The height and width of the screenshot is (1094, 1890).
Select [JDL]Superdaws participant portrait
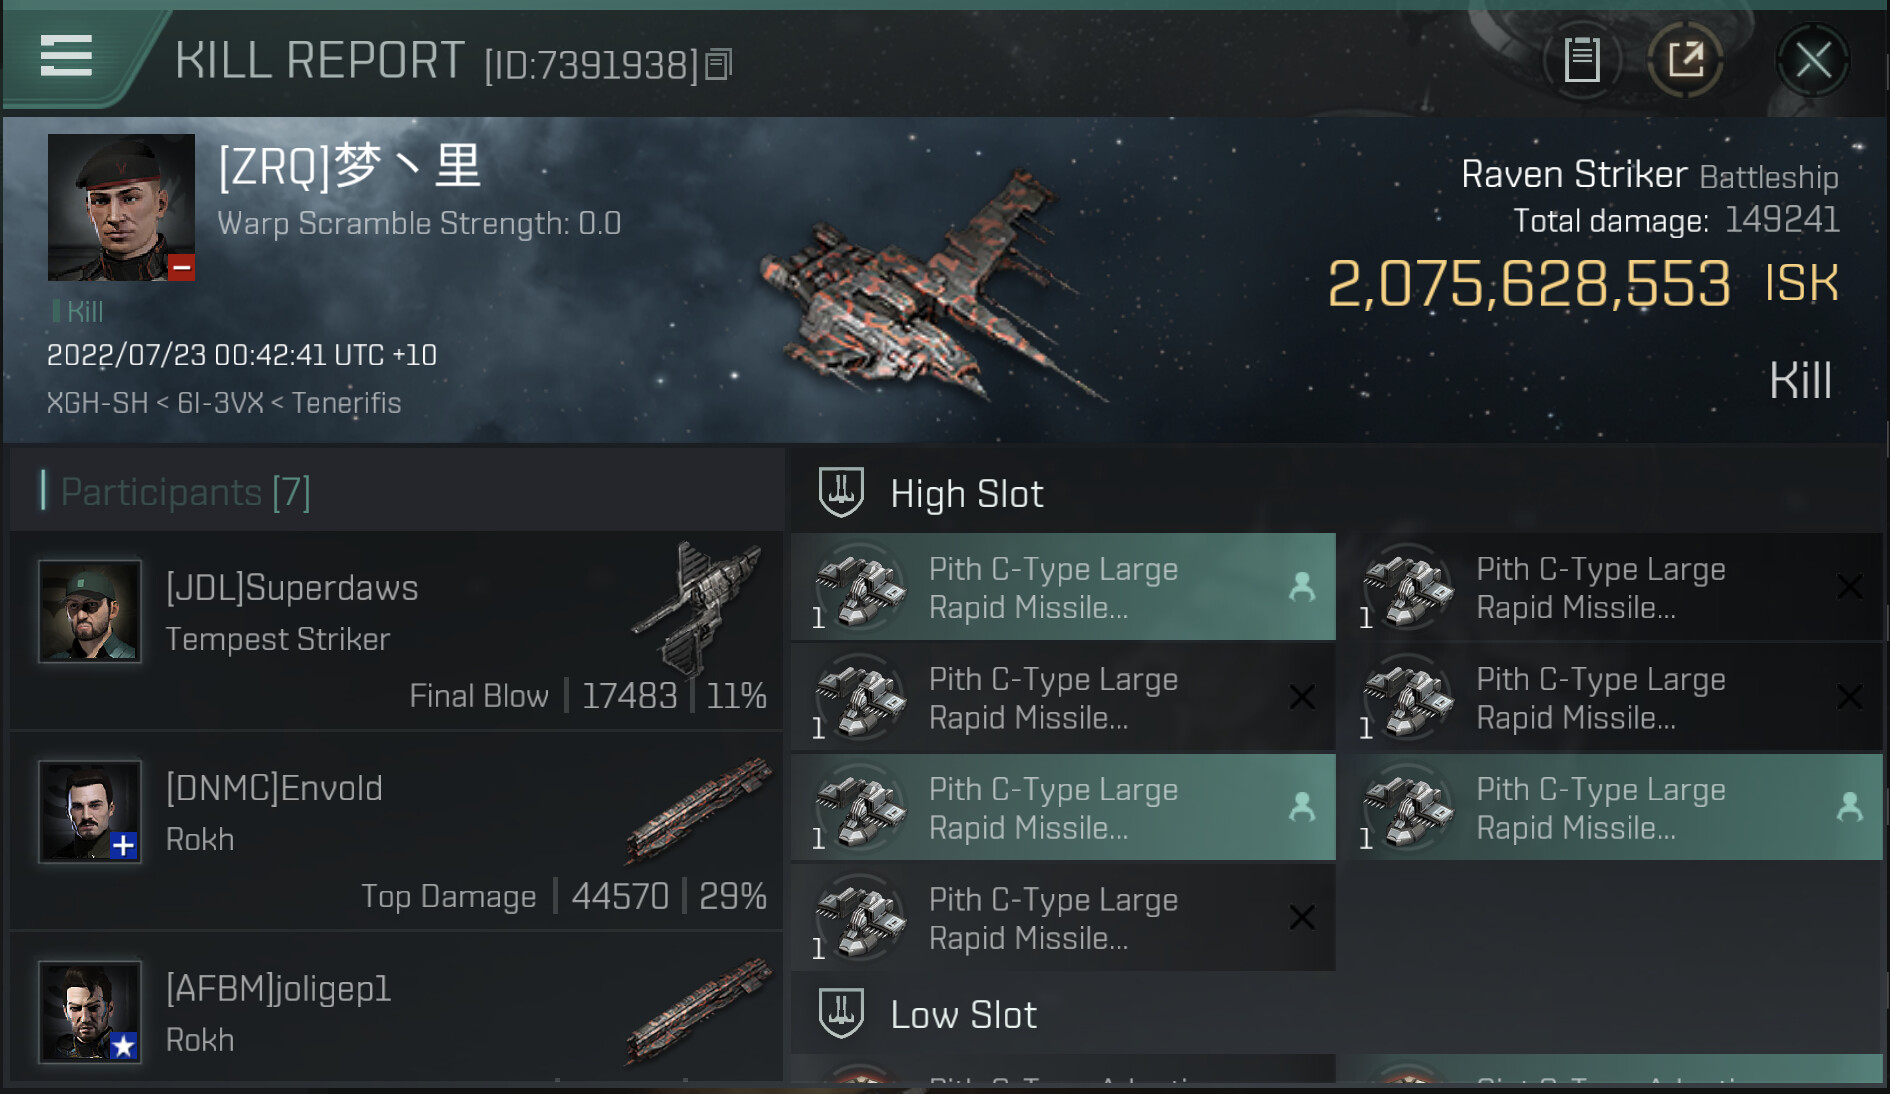(x=90, y=611)
